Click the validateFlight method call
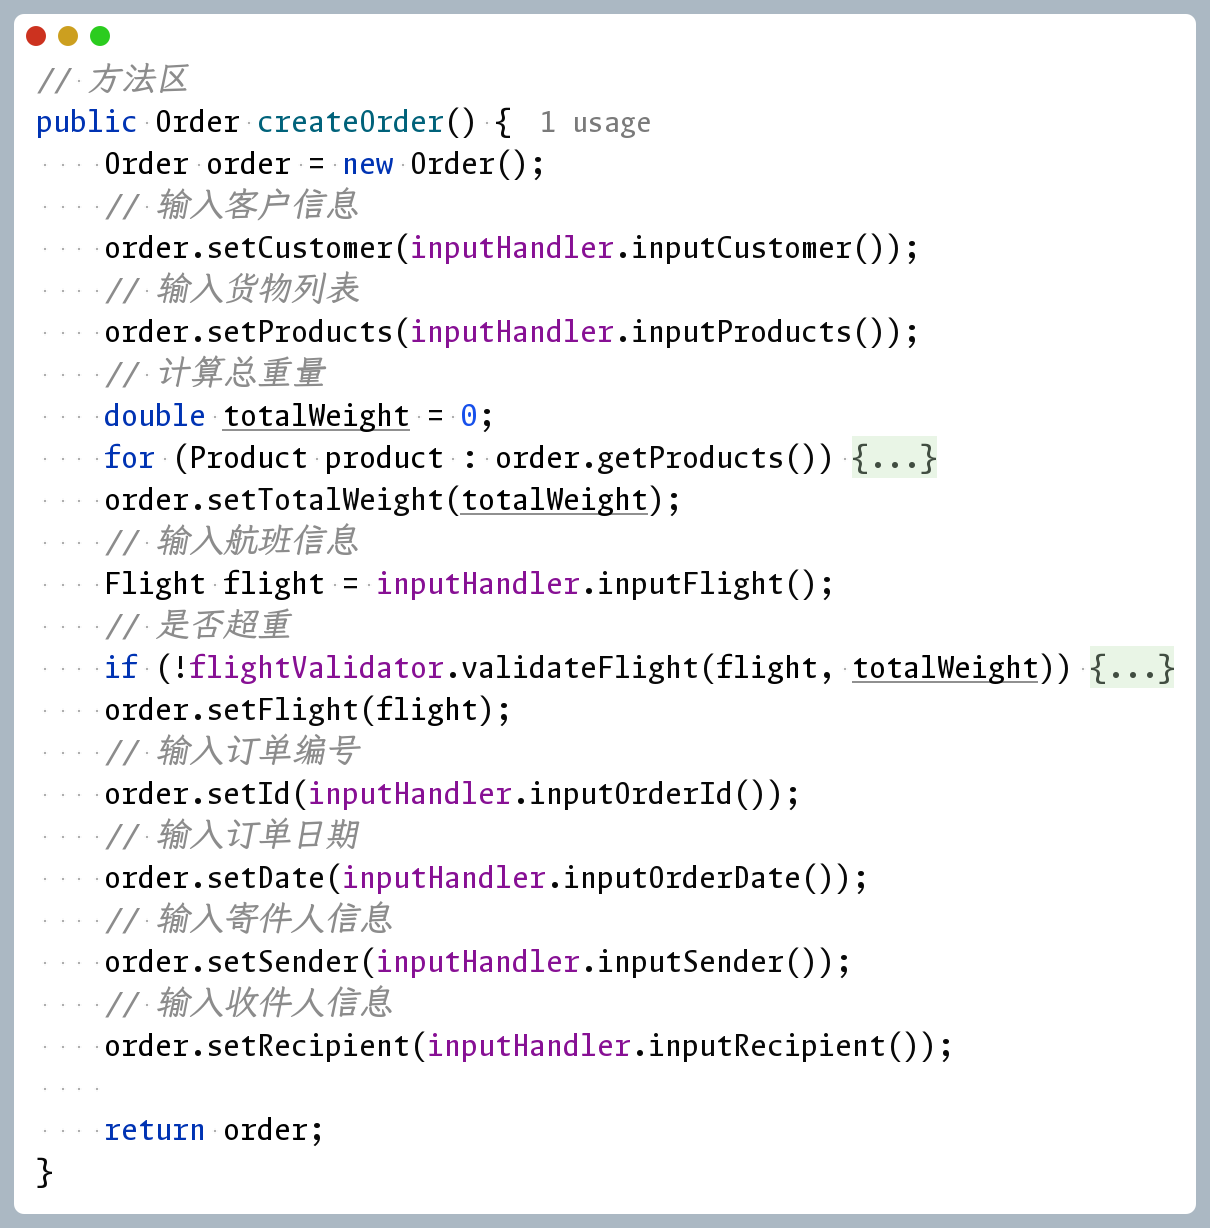This screenshot has height=1228, width=1210. pyautogui.click(x=580, y=668)
